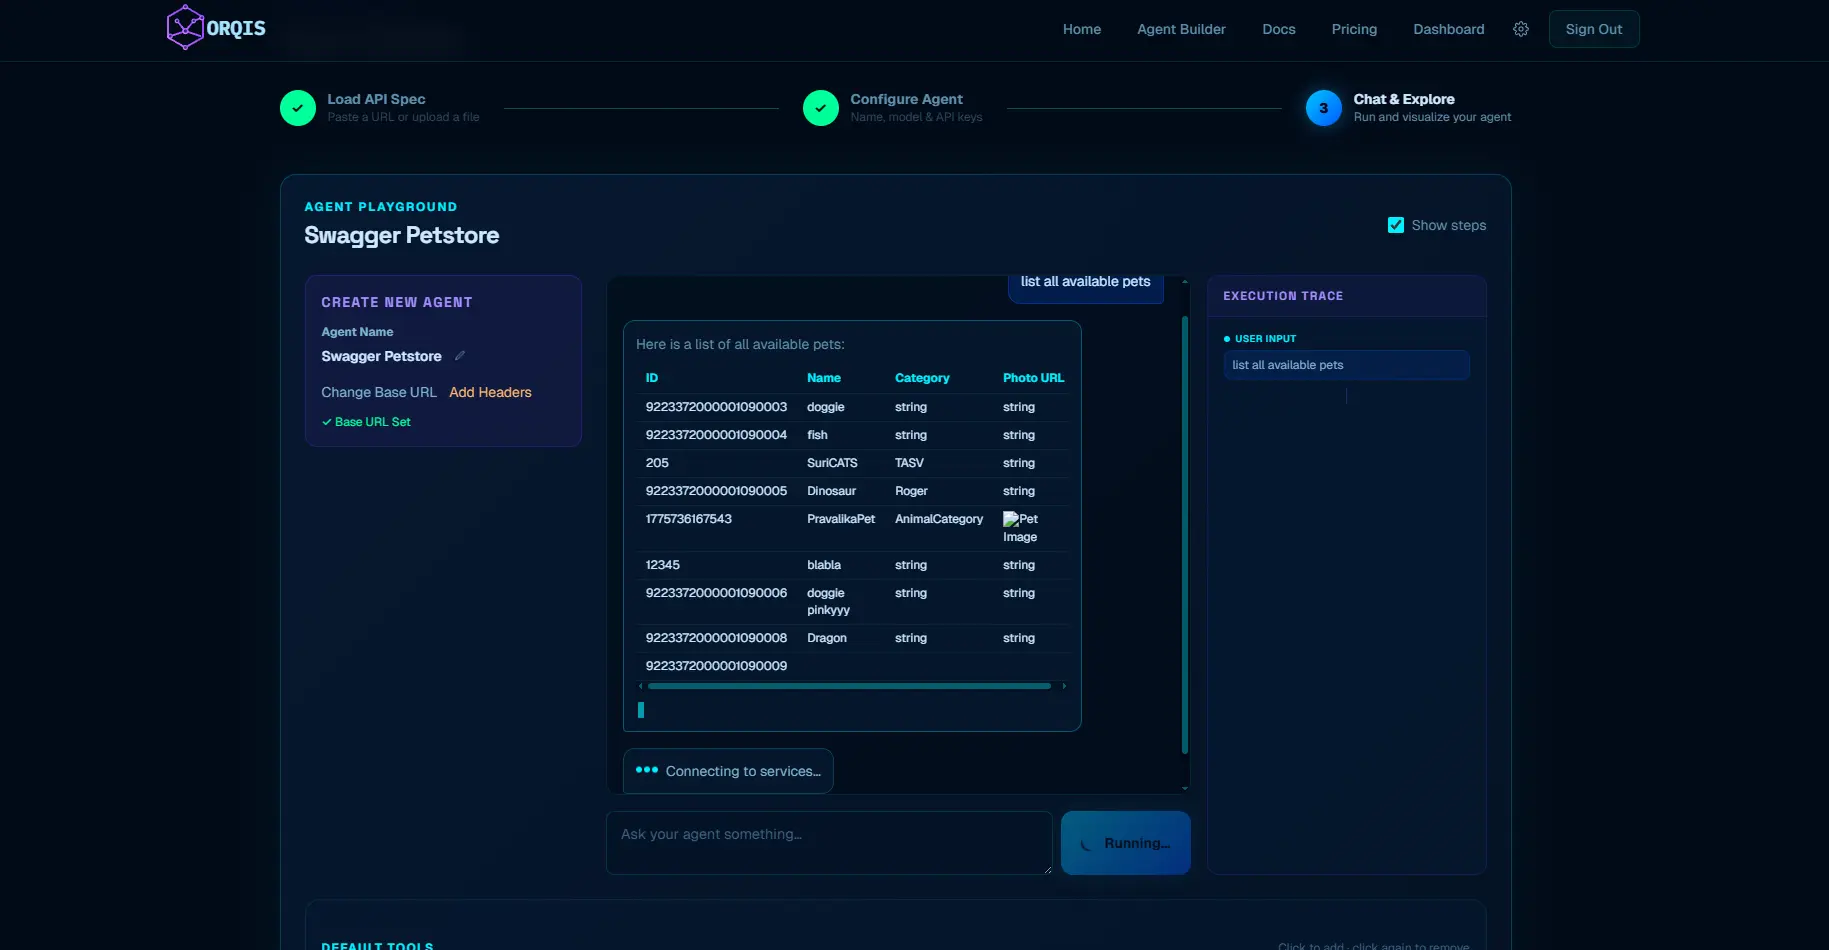Click the table scroll left arrow
The width and height of the screenshot is (1829, 950).
(x=640, y=686)
